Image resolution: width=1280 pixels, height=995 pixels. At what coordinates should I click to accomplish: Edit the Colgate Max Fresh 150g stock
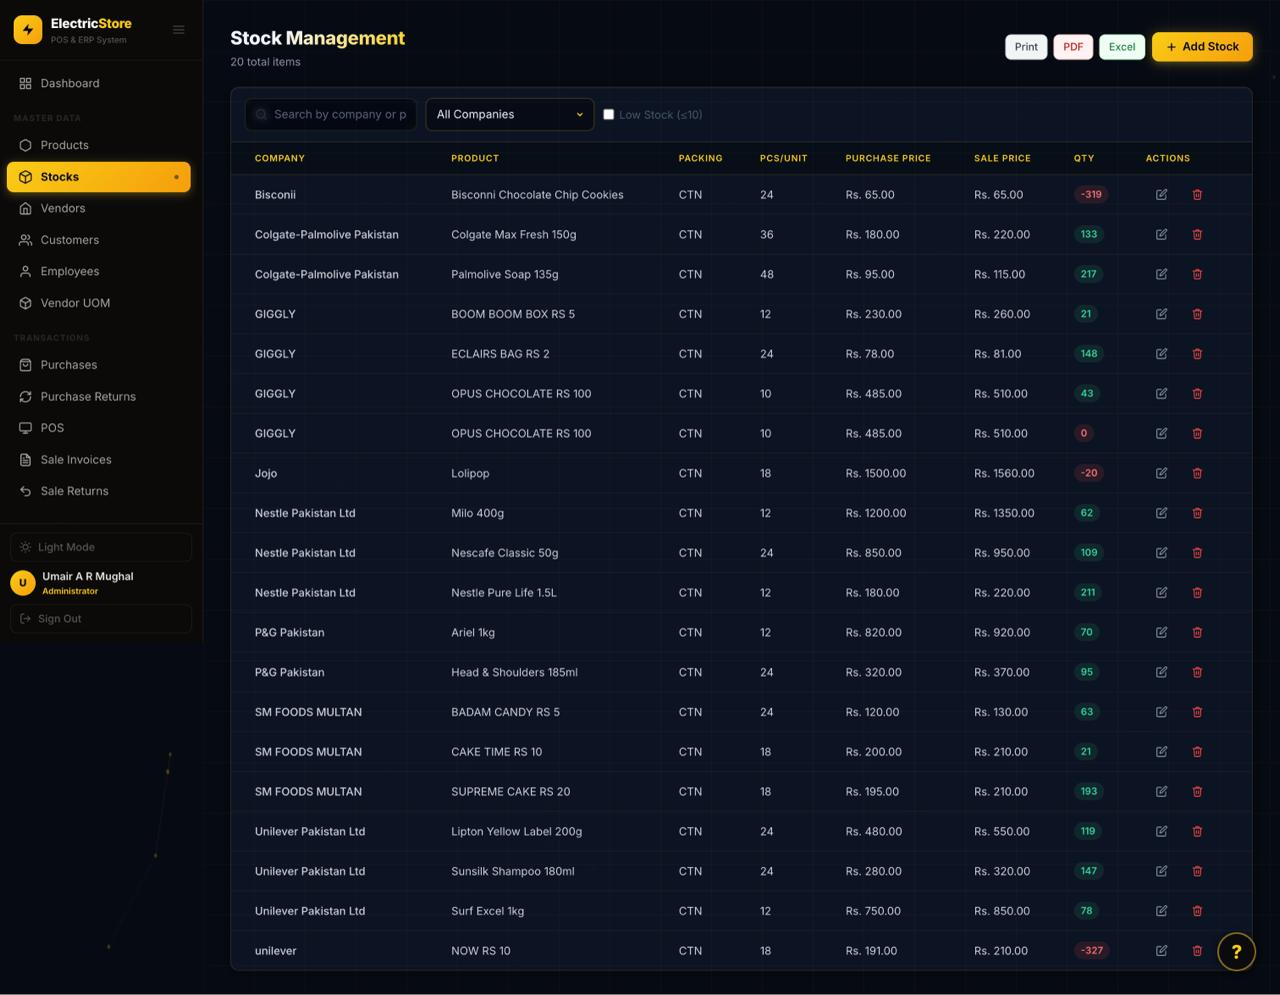point(1161,234)
